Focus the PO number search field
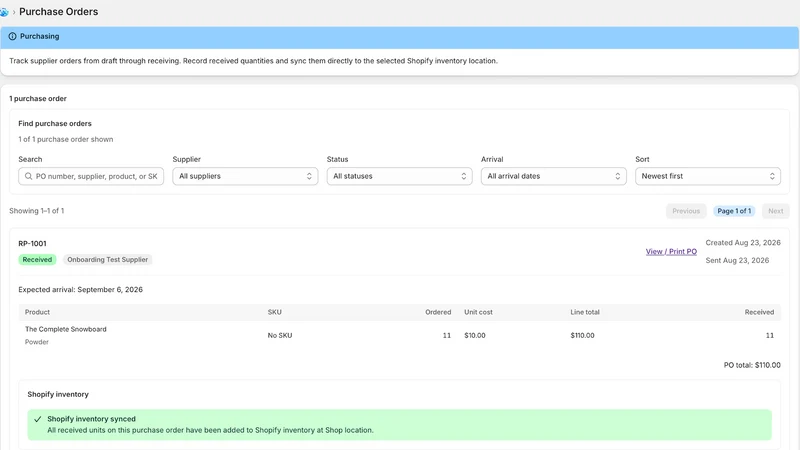 (x=91, y=176)
